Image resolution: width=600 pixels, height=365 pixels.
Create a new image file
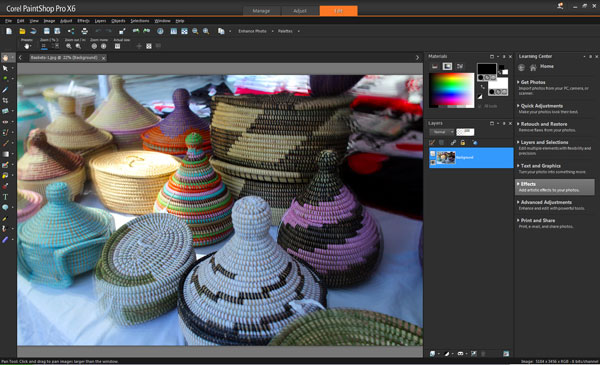click(9, 31)
